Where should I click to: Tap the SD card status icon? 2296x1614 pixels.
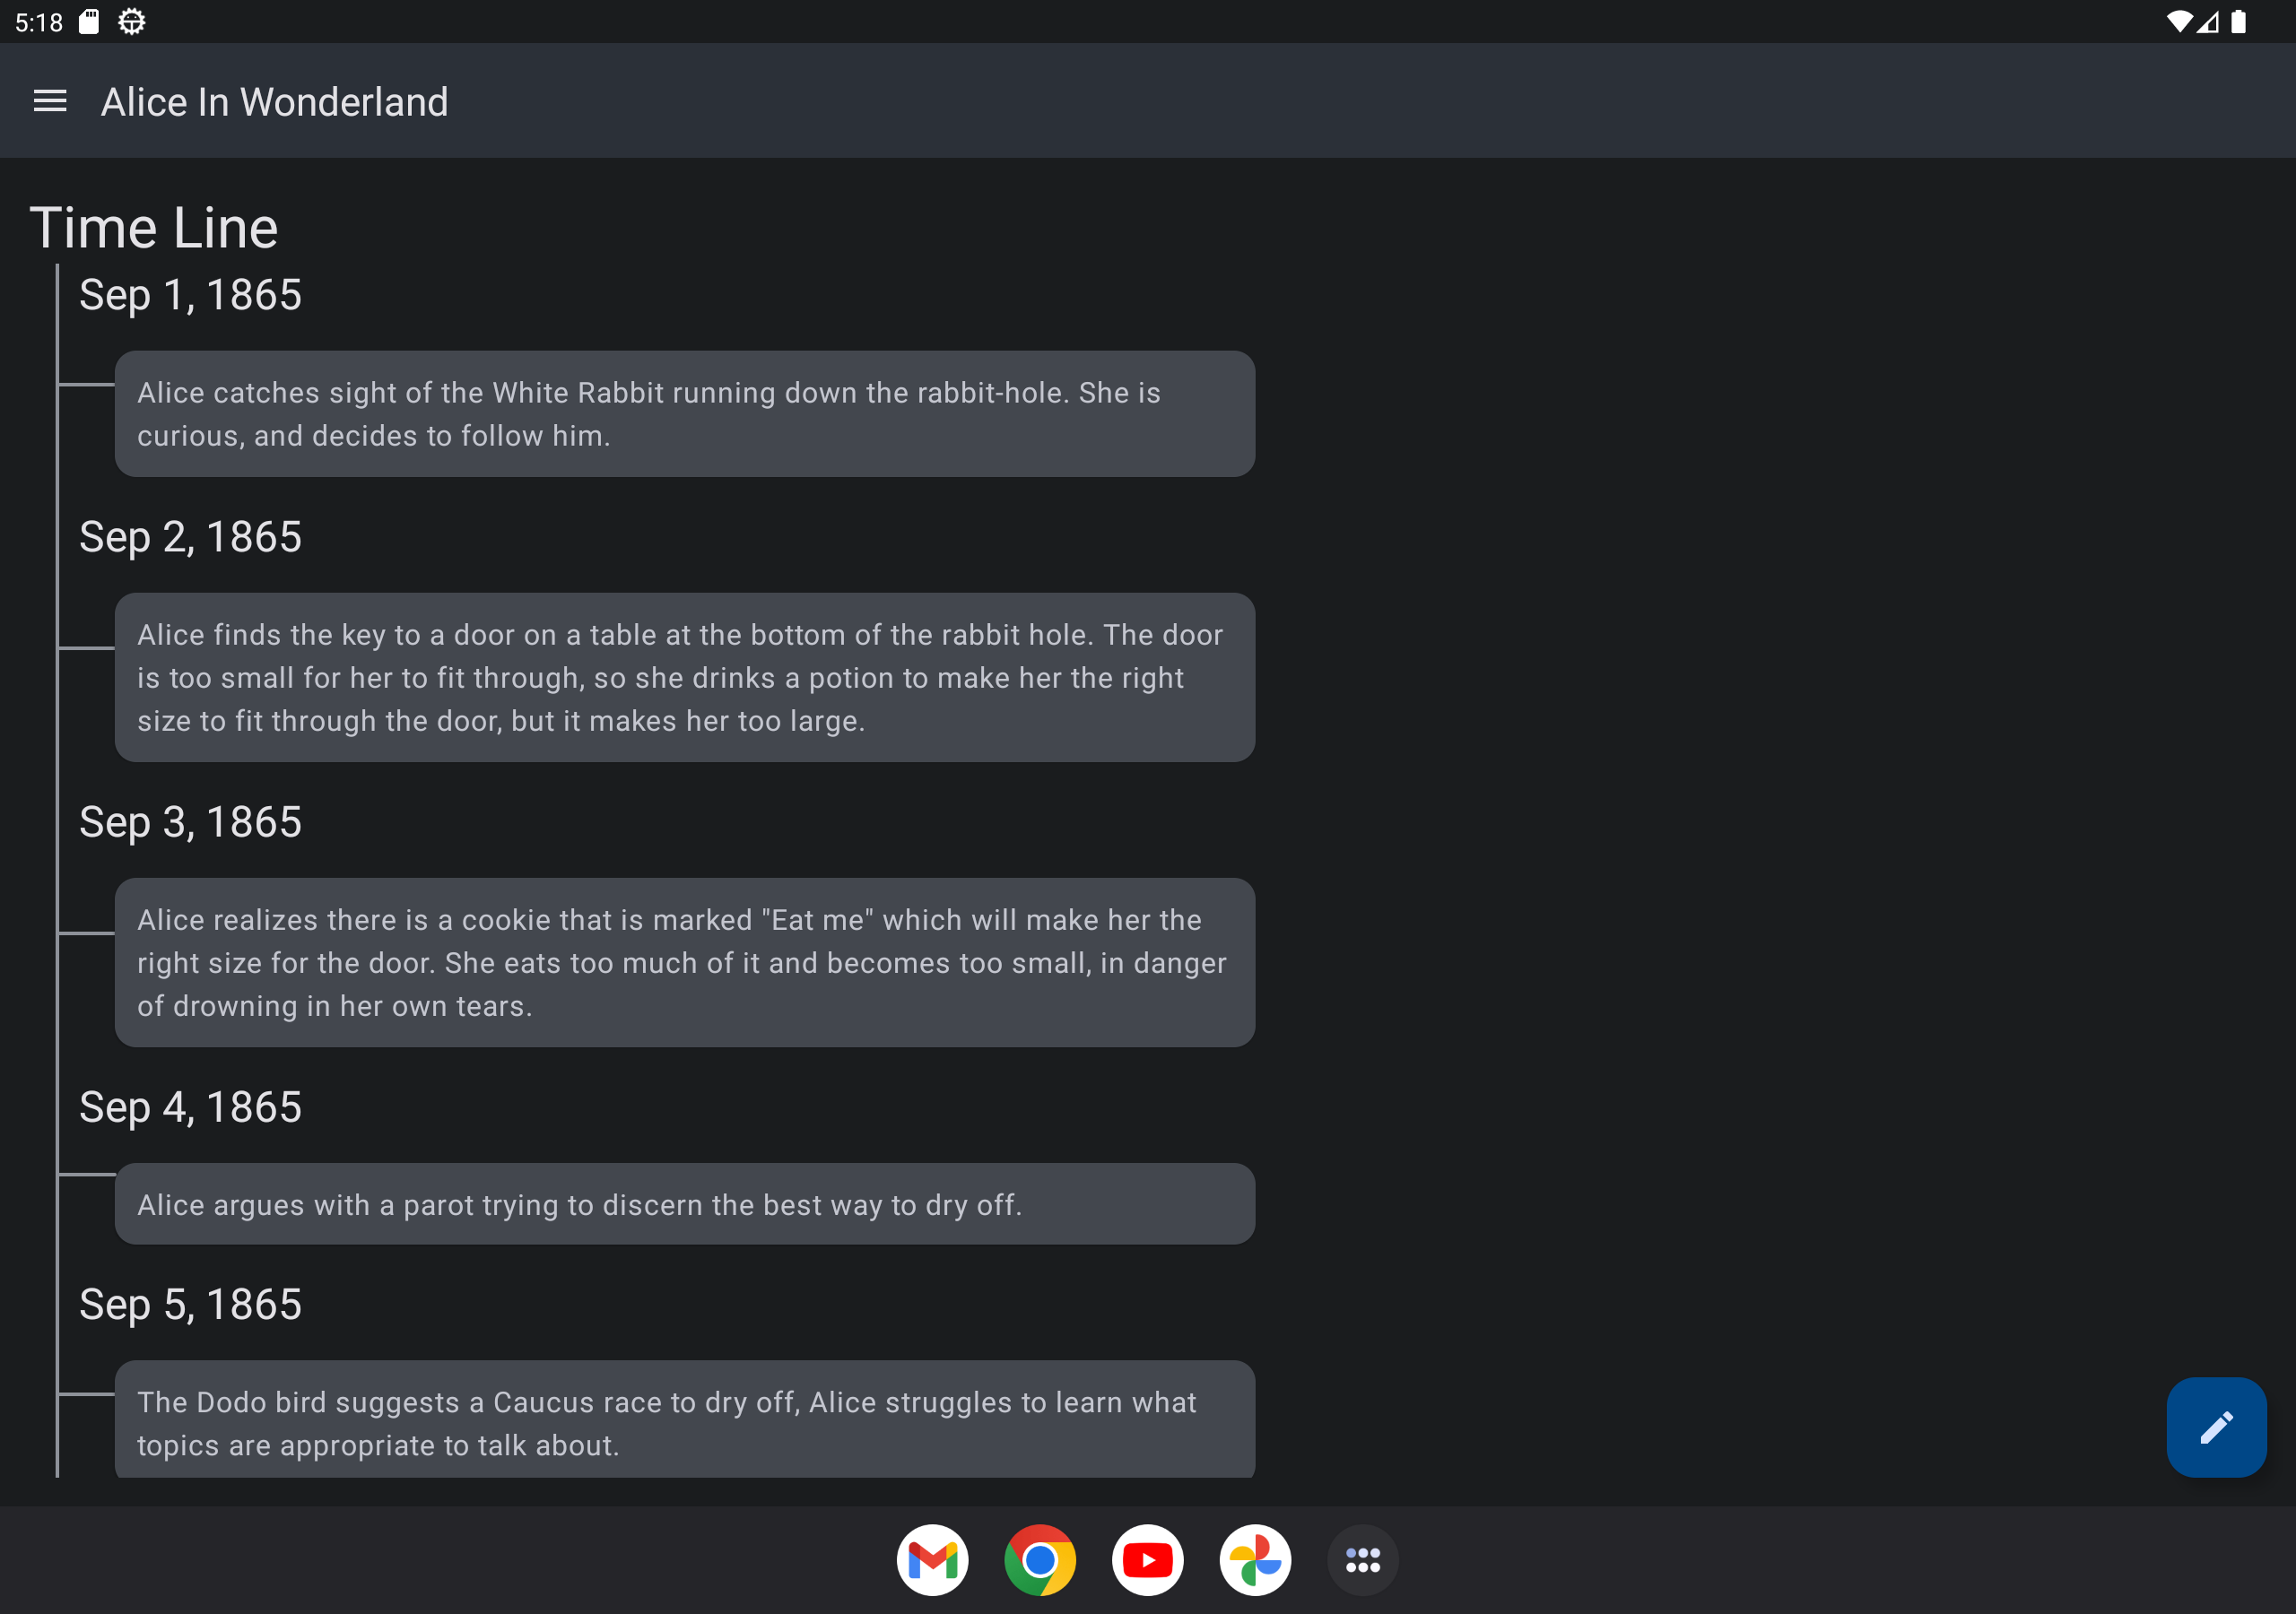point(89,22)
